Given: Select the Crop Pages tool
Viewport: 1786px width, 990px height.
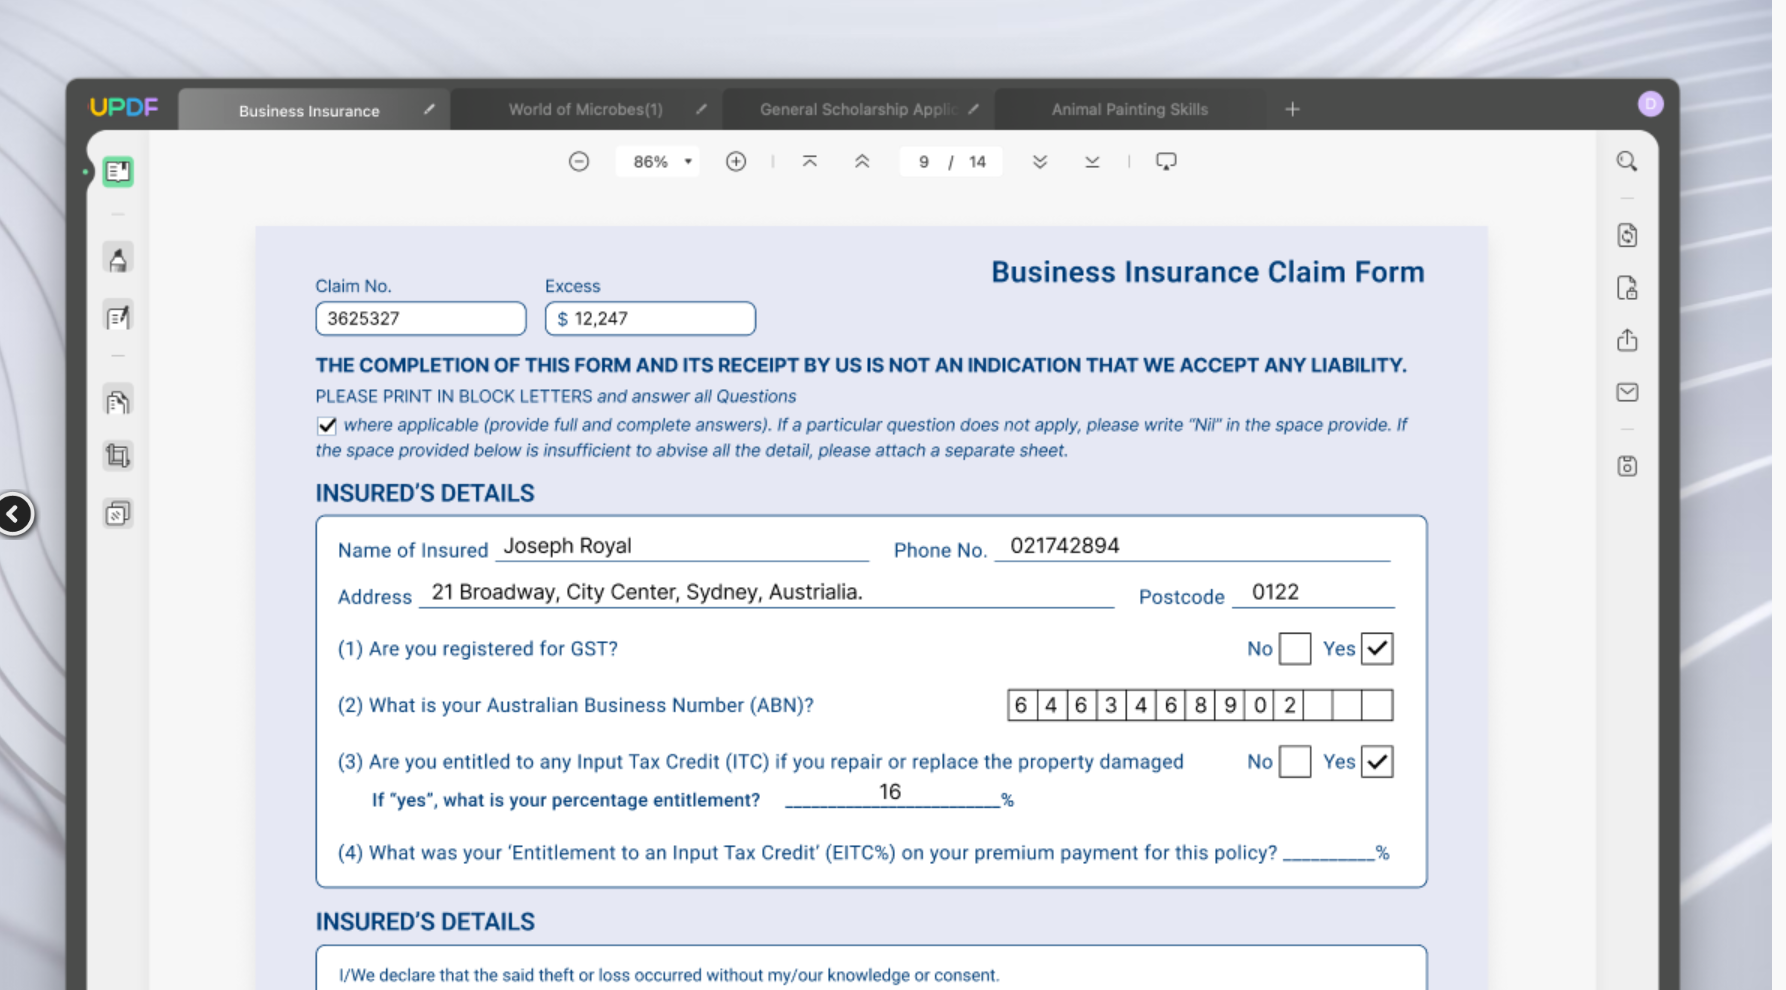Looking at the screenshot, I should (118, 456).
